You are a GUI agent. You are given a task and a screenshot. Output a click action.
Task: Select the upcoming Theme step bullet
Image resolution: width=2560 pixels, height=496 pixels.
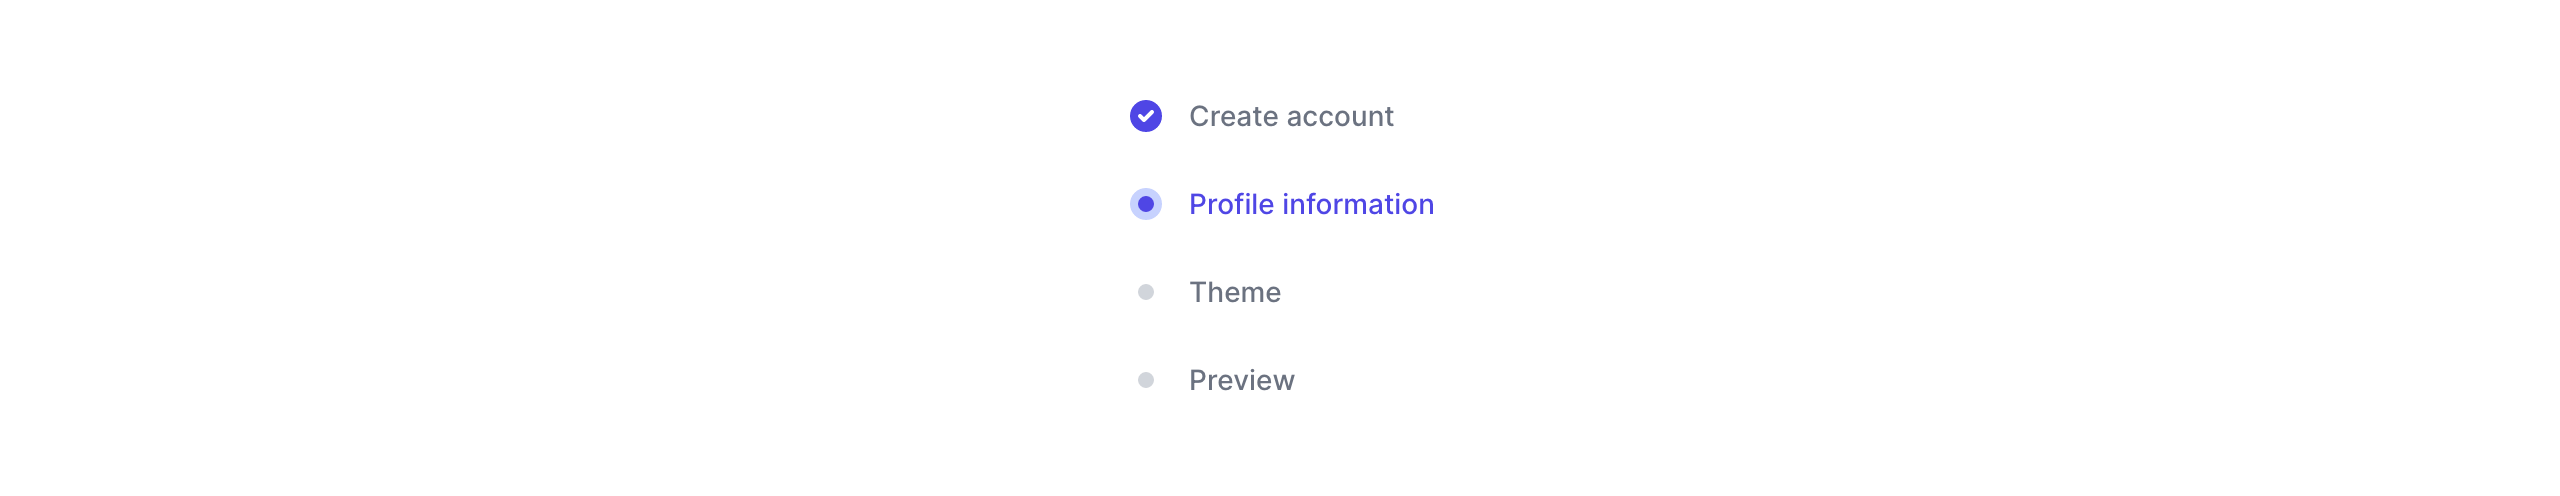(x=1145, y=292)
